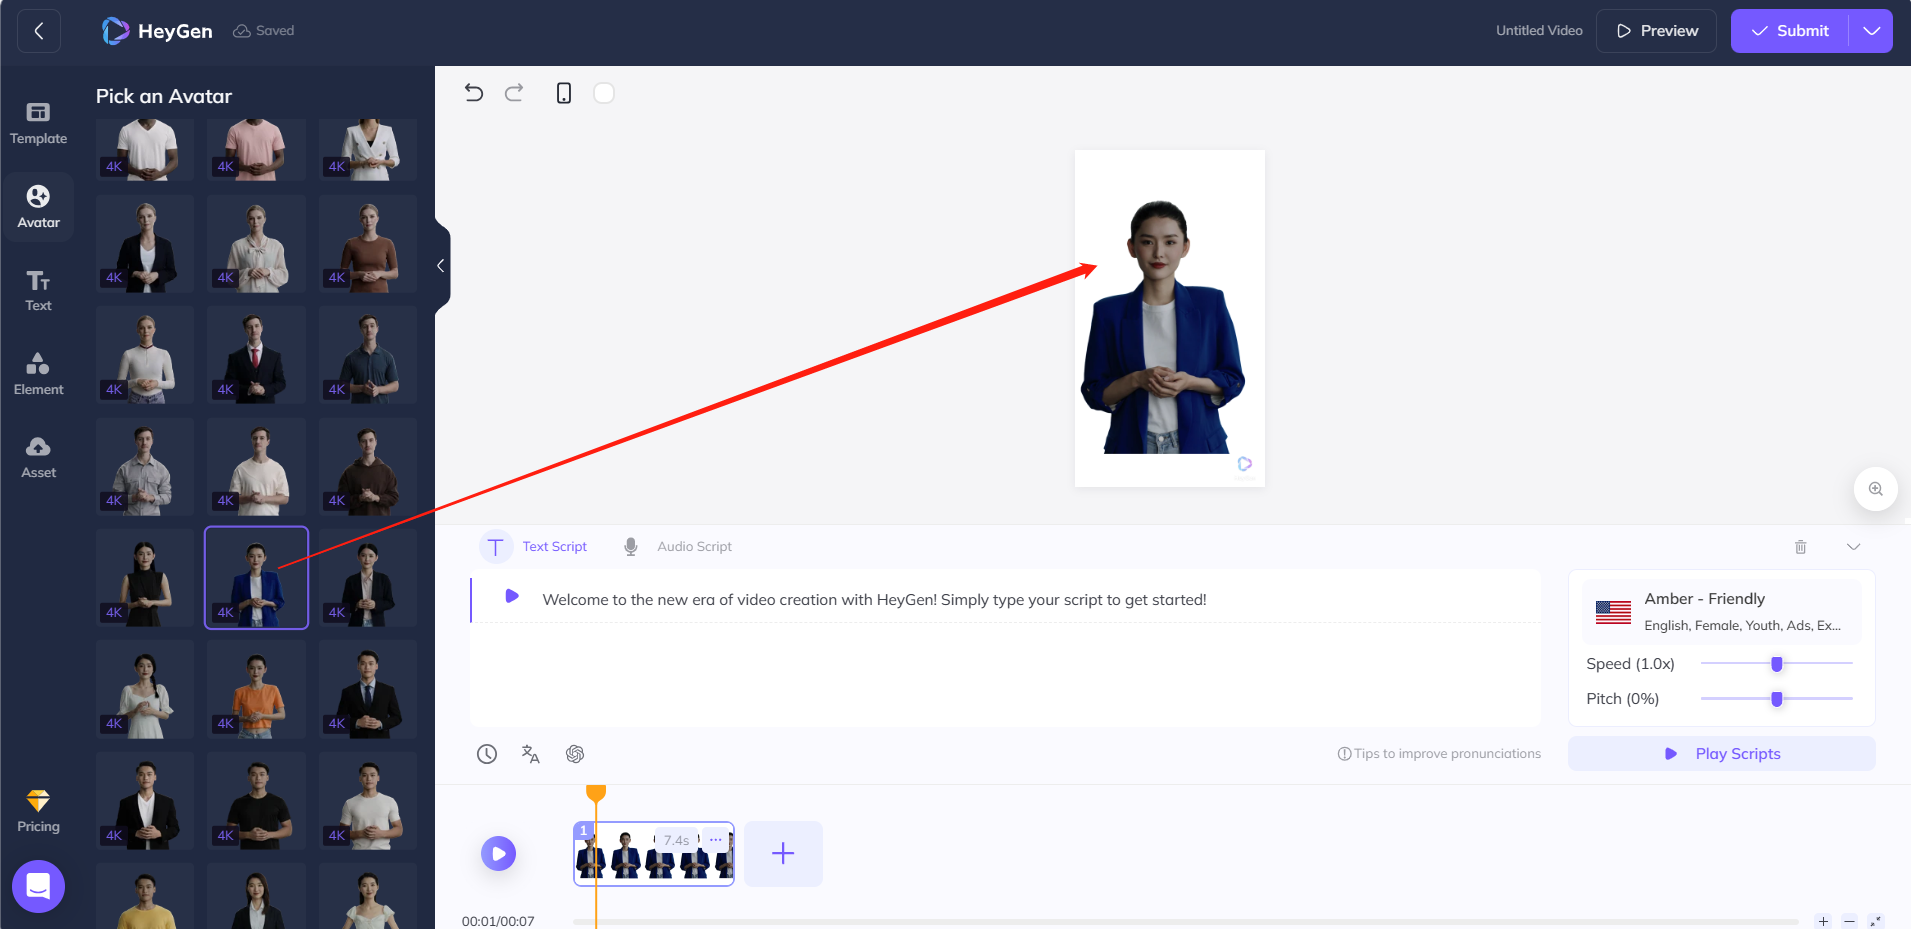Viewport: 1911px width, 929px height.
Task: Delete the script with the trash icon
Action: (1800, 547)
